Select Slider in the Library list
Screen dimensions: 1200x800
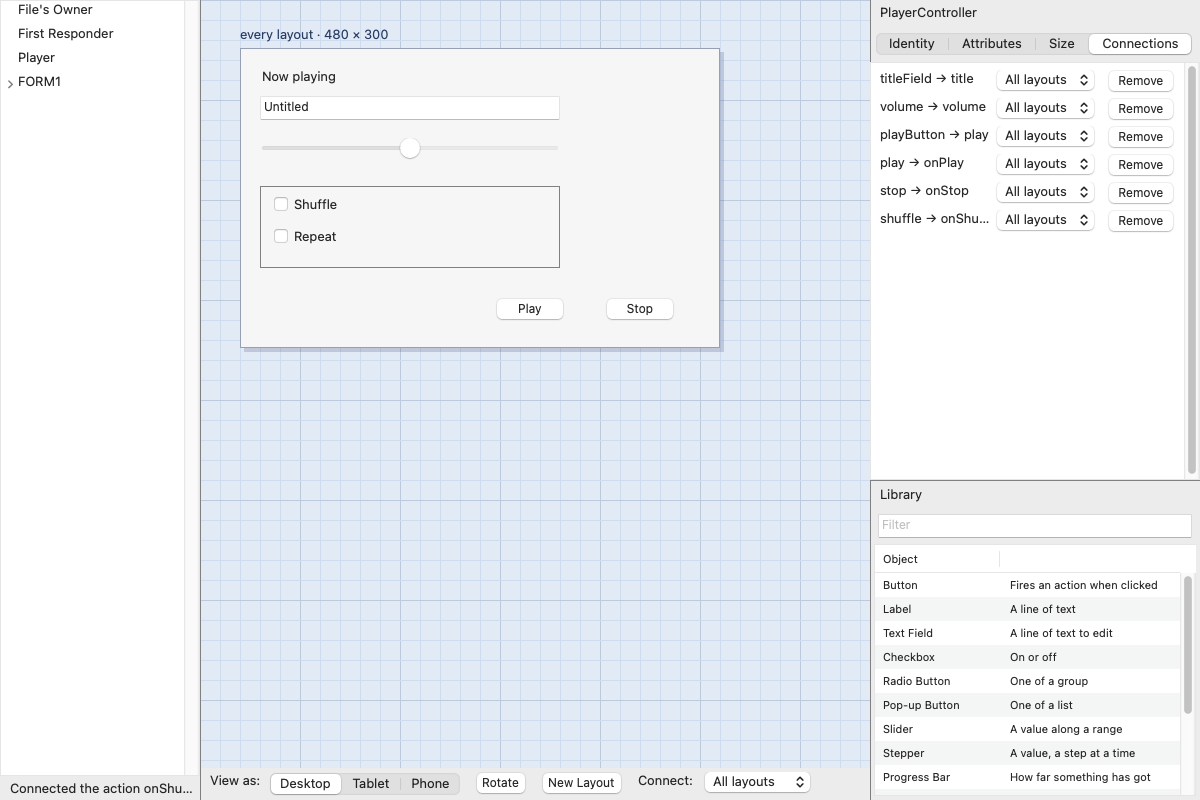1028,729
